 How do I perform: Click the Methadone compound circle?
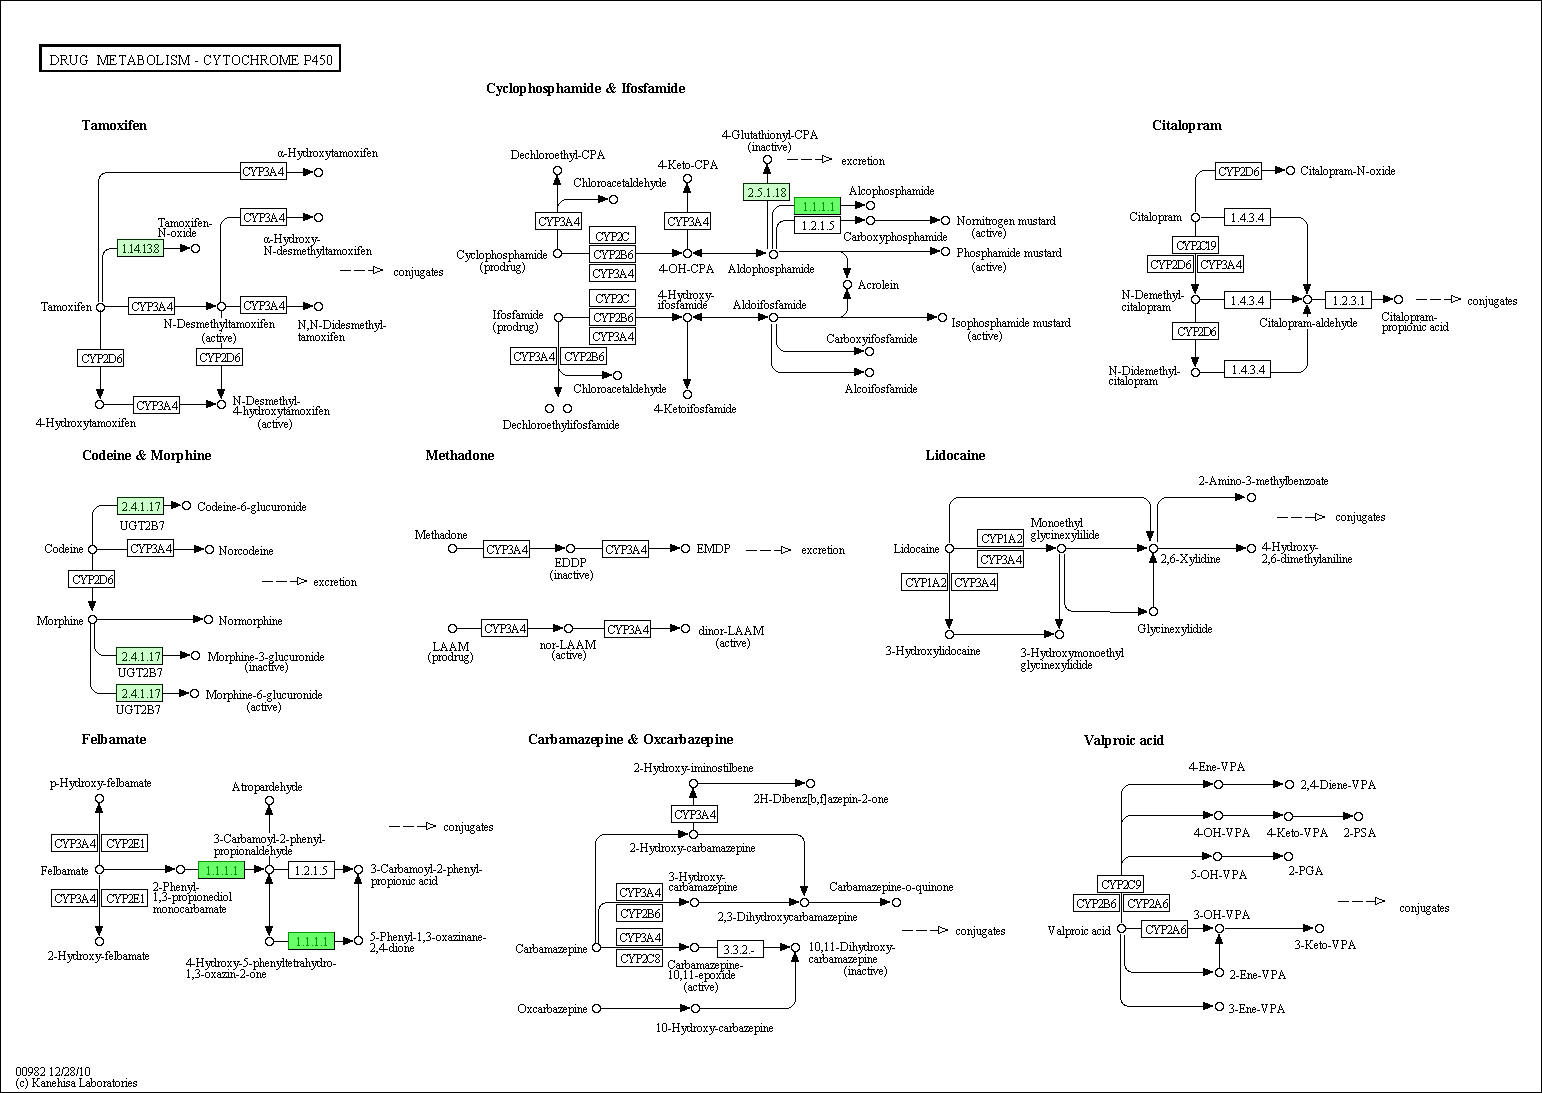(452, 548)
